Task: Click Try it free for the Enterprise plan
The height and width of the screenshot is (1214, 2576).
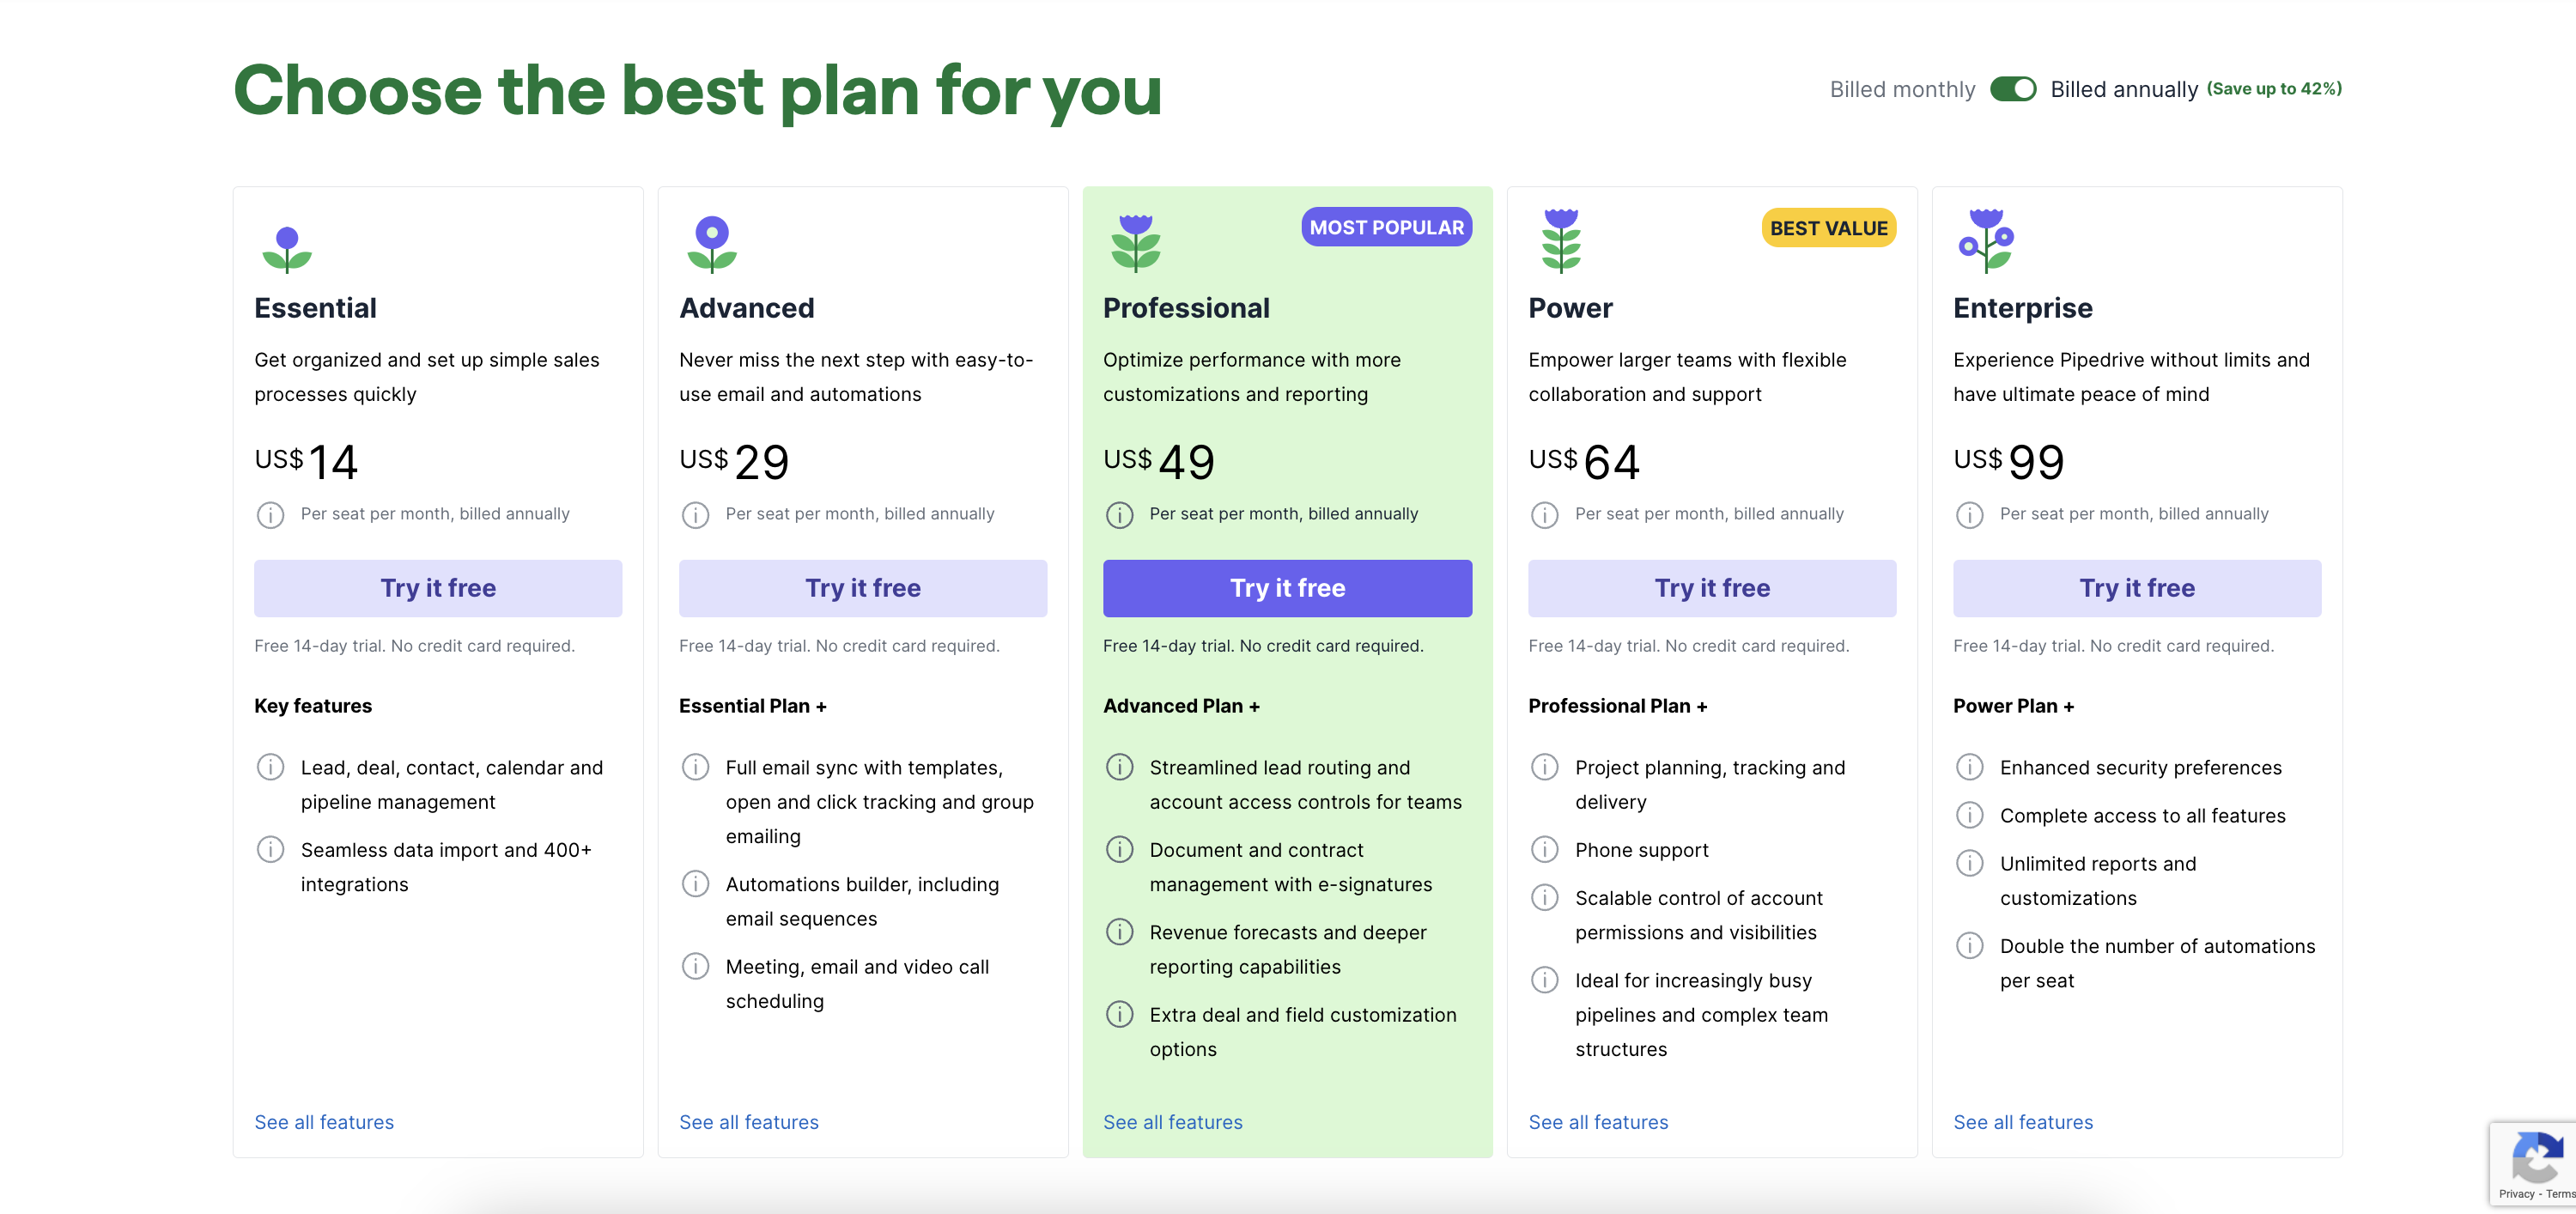Action: (x=2137, y=588)
